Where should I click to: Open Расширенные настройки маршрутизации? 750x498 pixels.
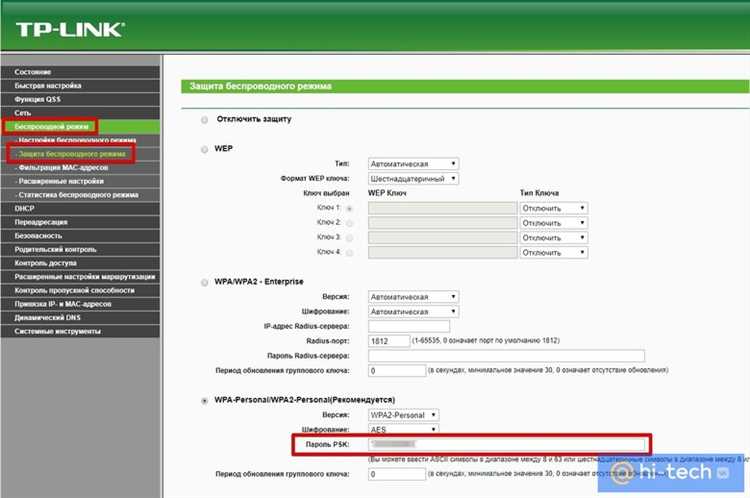(x=80, y=277)
